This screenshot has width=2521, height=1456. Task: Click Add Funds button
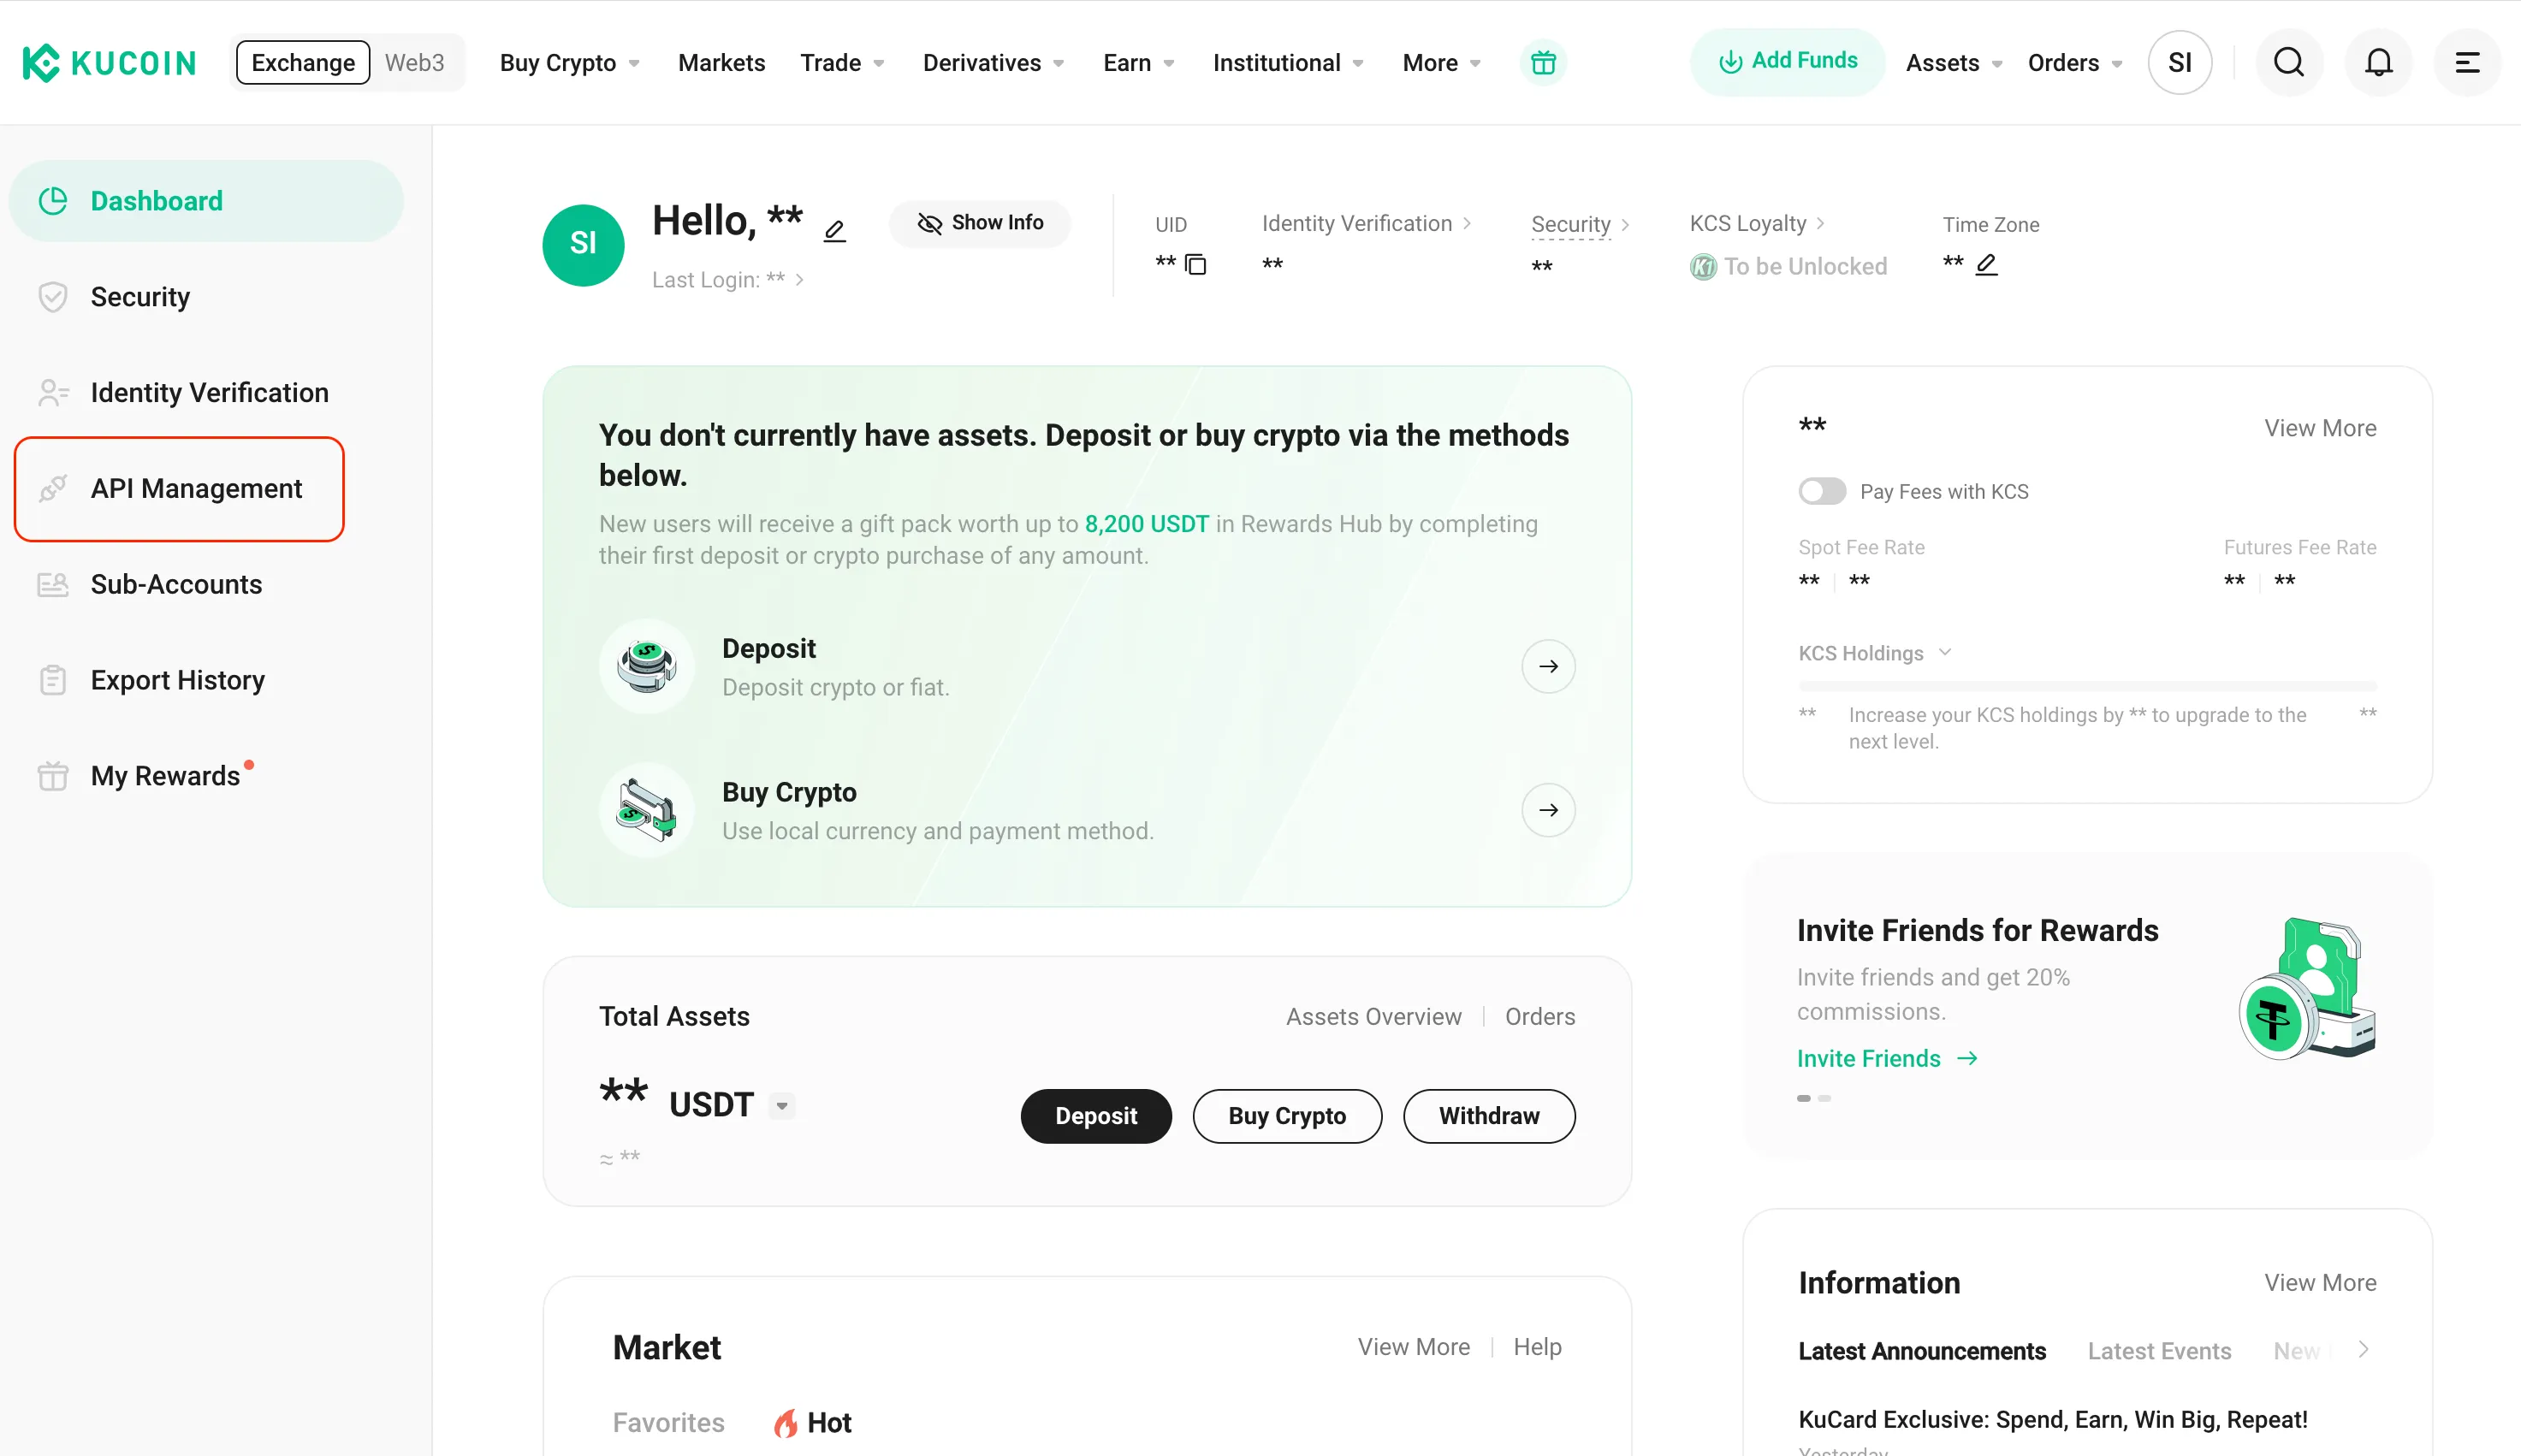(x=1787, y=62)
